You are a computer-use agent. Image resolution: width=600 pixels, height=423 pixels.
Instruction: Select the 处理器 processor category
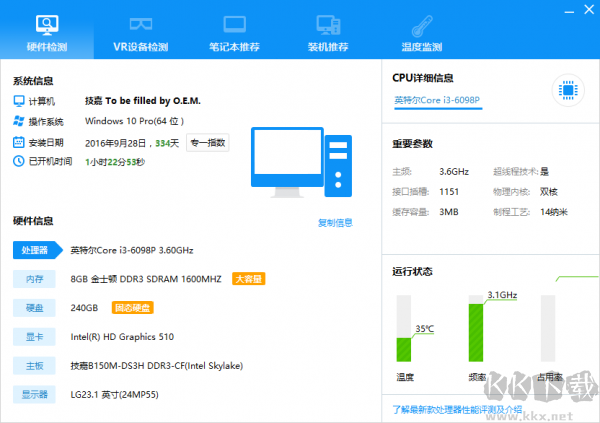click(38, 250)
